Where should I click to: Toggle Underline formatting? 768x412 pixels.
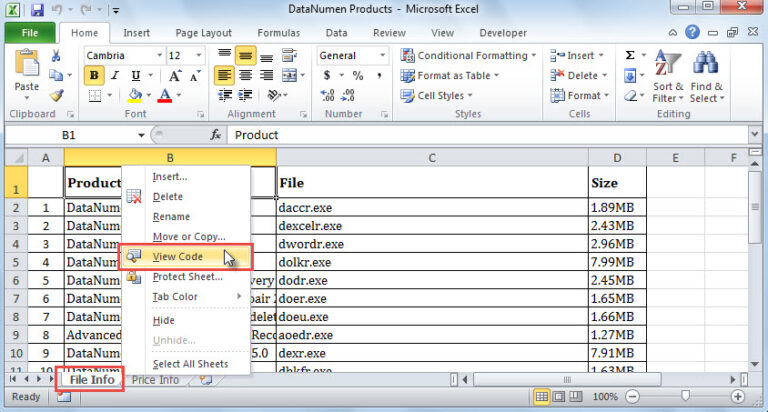coord(136,75)
